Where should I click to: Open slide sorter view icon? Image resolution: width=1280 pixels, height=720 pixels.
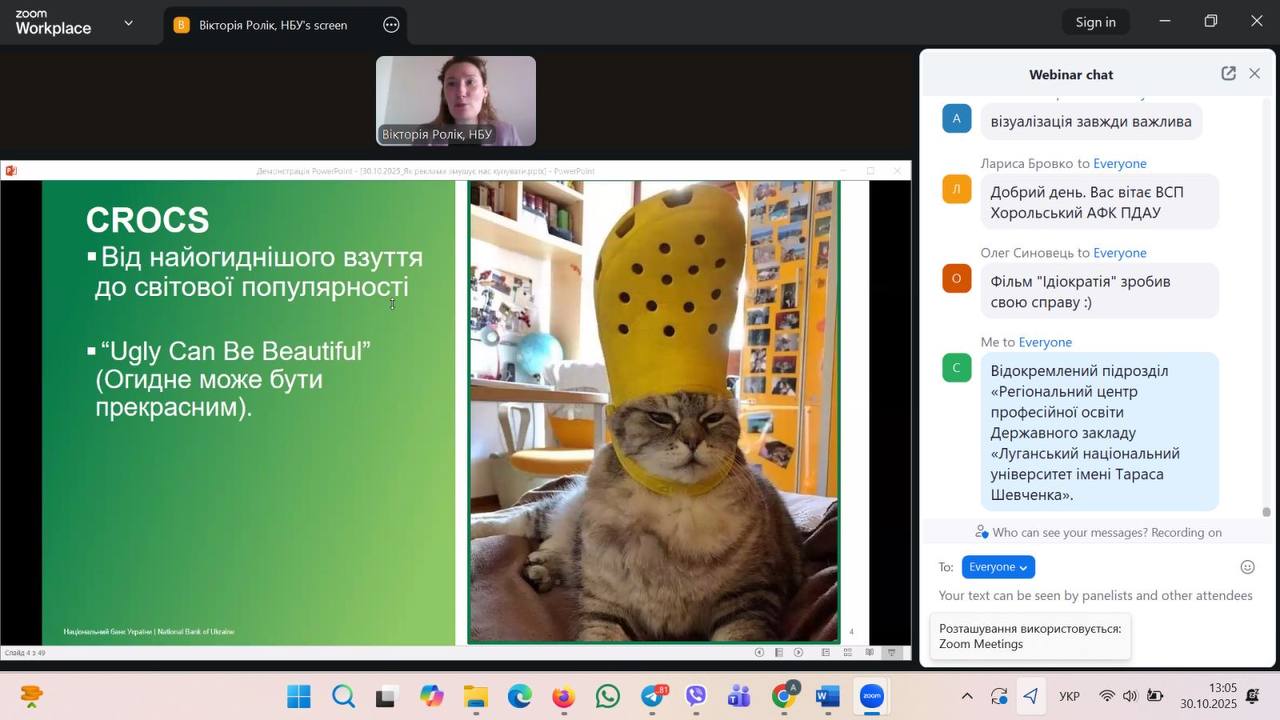(x=847, y=653)
